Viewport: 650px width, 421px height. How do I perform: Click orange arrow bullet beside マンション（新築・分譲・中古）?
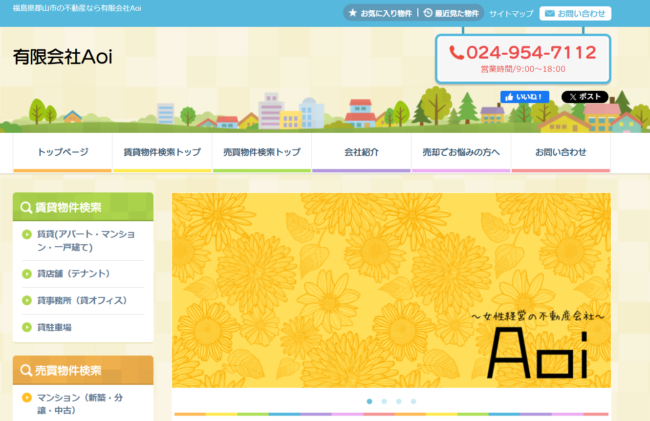27,398
